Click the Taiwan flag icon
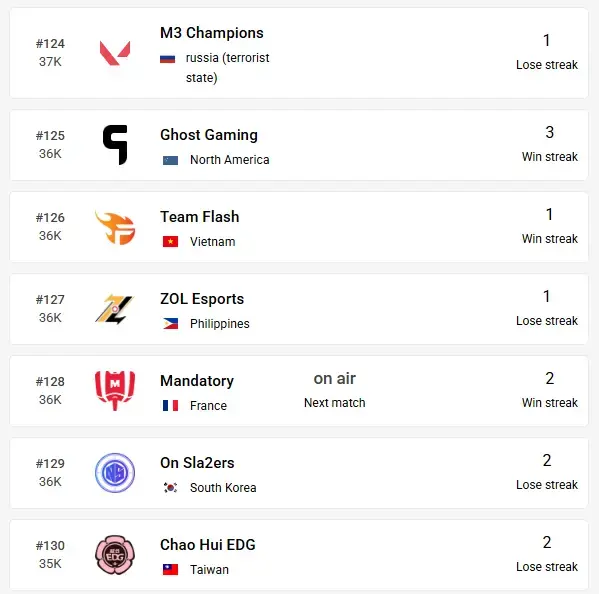Viewport: 599px width, 594px height. pos(170,570)
